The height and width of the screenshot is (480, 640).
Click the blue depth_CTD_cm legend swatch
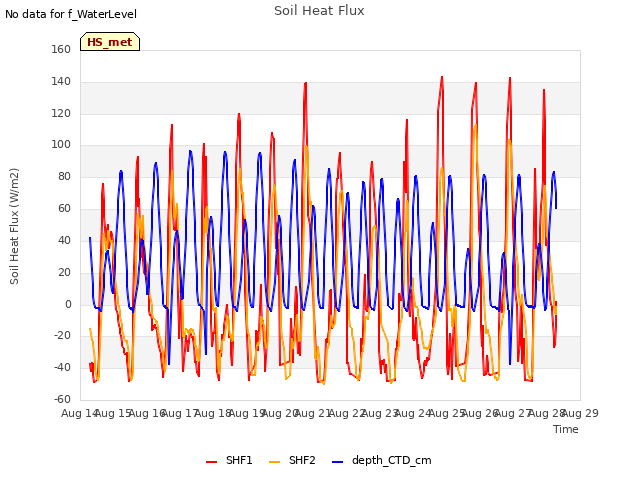(338, 462)
